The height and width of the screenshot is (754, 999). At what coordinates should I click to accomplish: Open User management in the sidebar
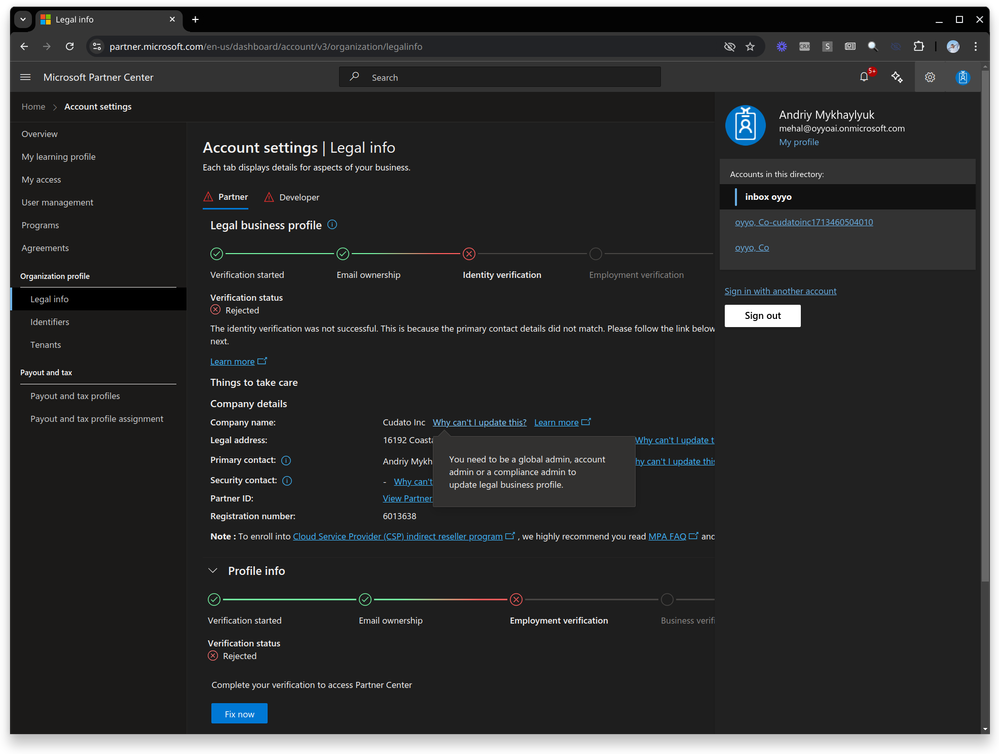tap(57, 203)
